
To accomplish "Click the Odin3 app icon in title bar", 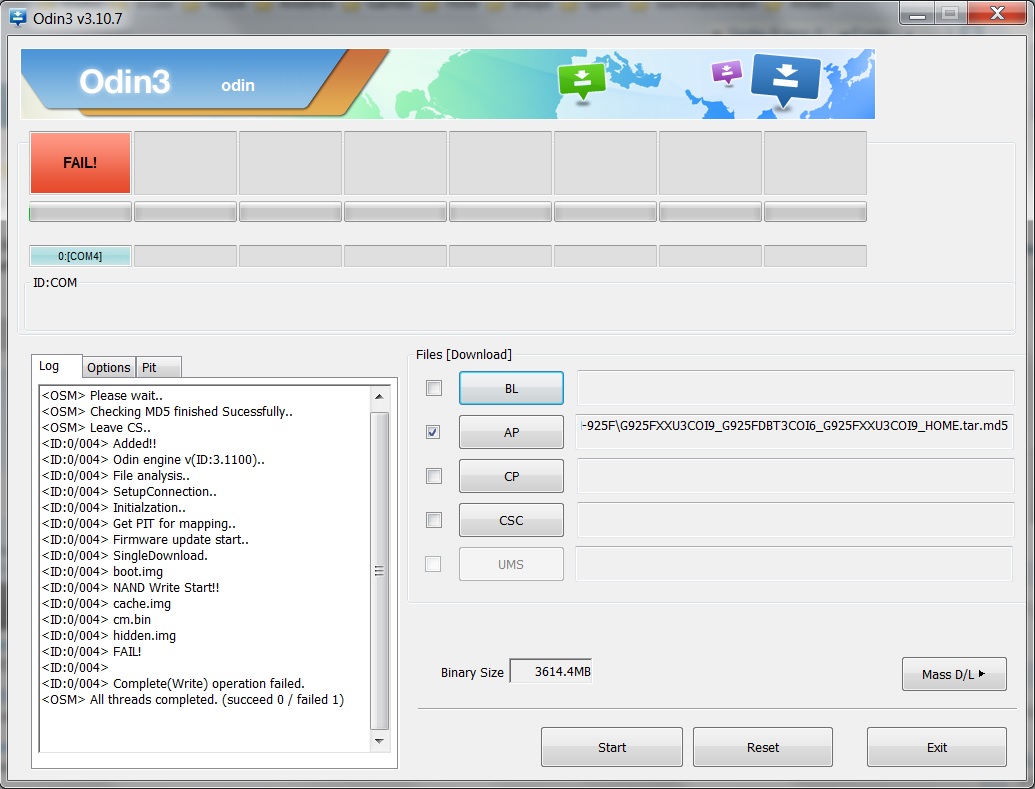I will click(x=17, y=17).
